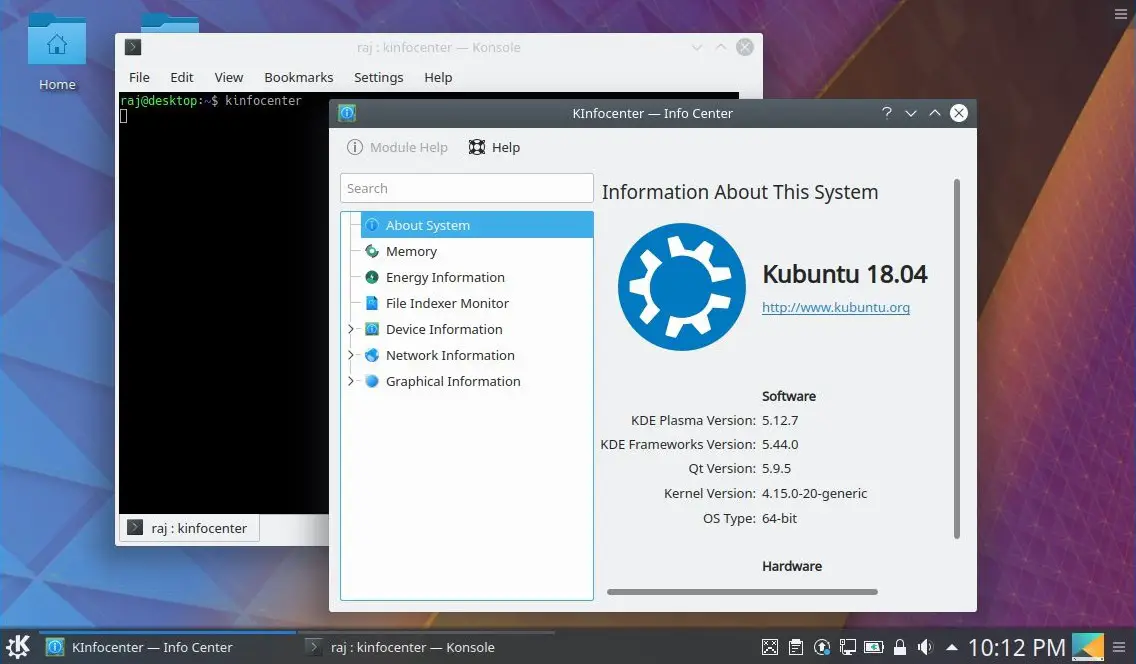Click the File Indexer Monitor icon
The height and width of the screenshot is (664, 1136).
click(x=372, y=303)
